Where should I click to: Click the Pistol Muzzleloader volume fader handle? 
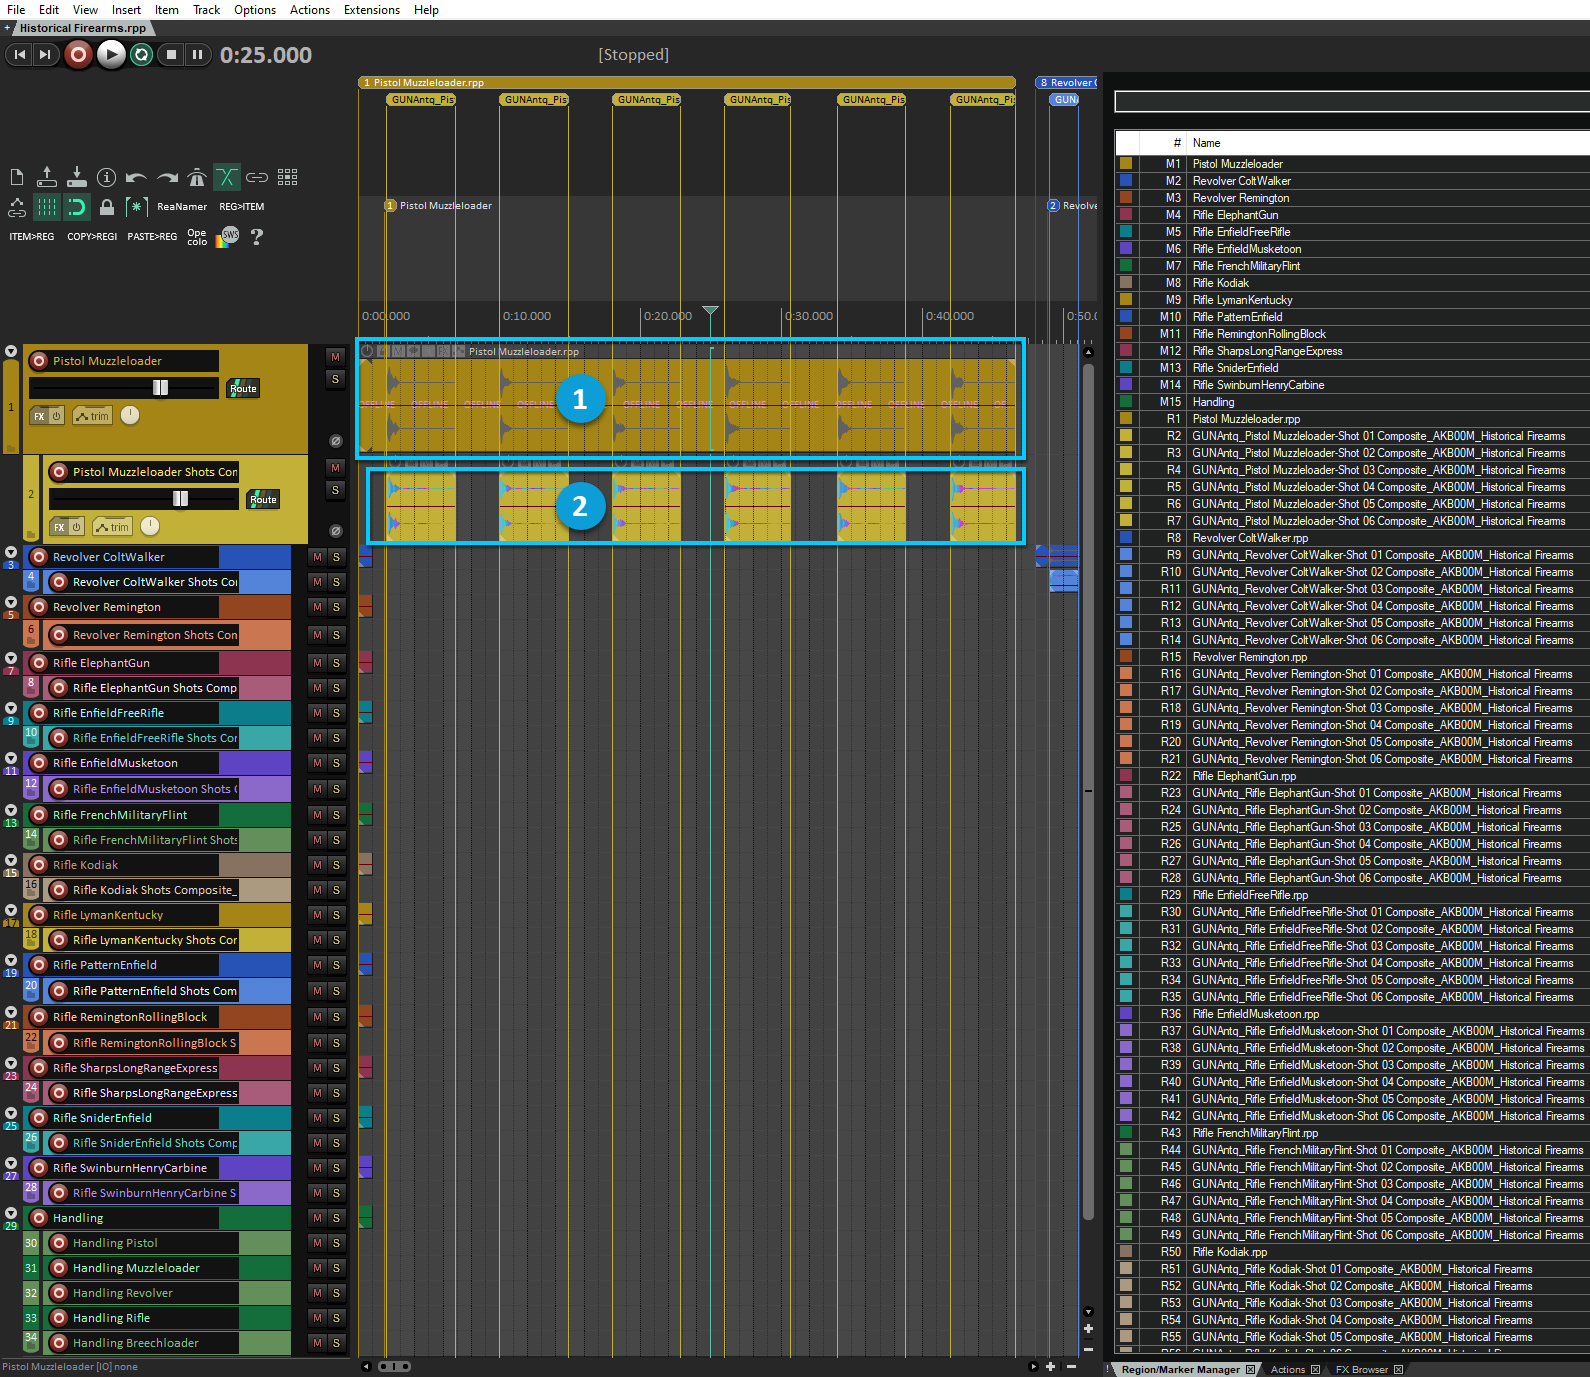coord(160,388)
